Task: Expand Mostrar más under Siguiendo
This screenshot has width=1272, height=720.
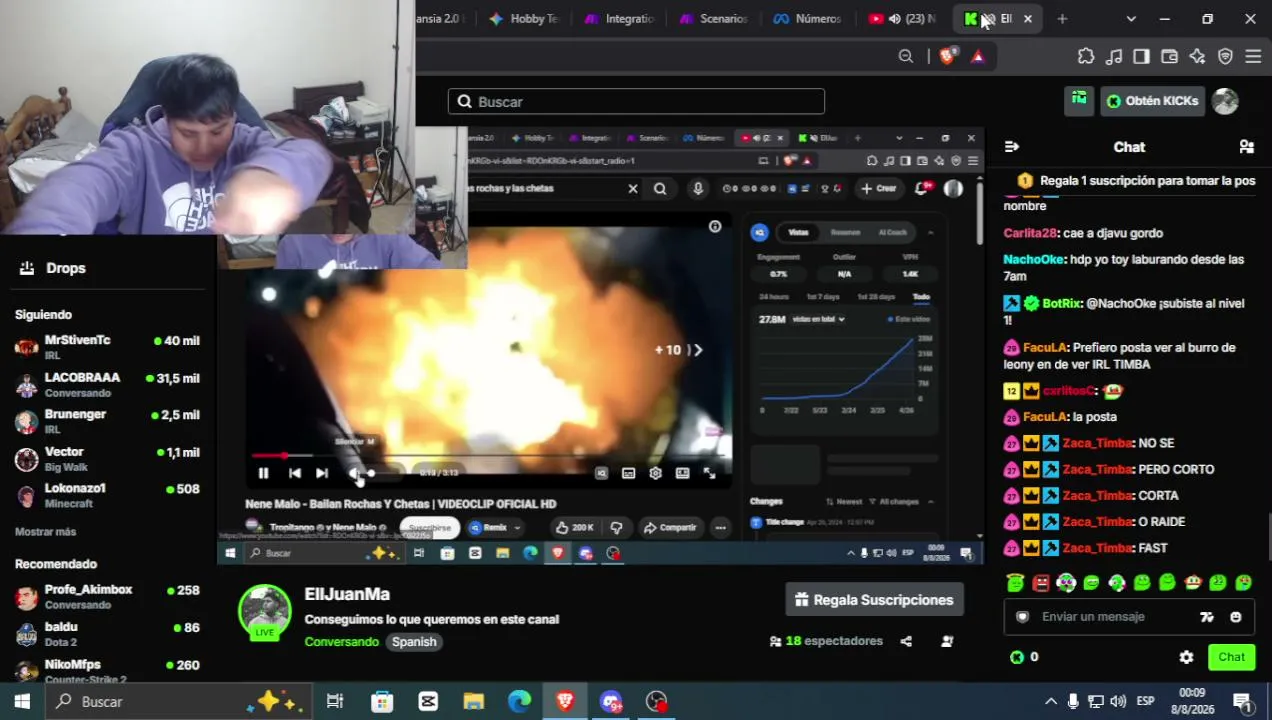Action: (x=45, y=532)
